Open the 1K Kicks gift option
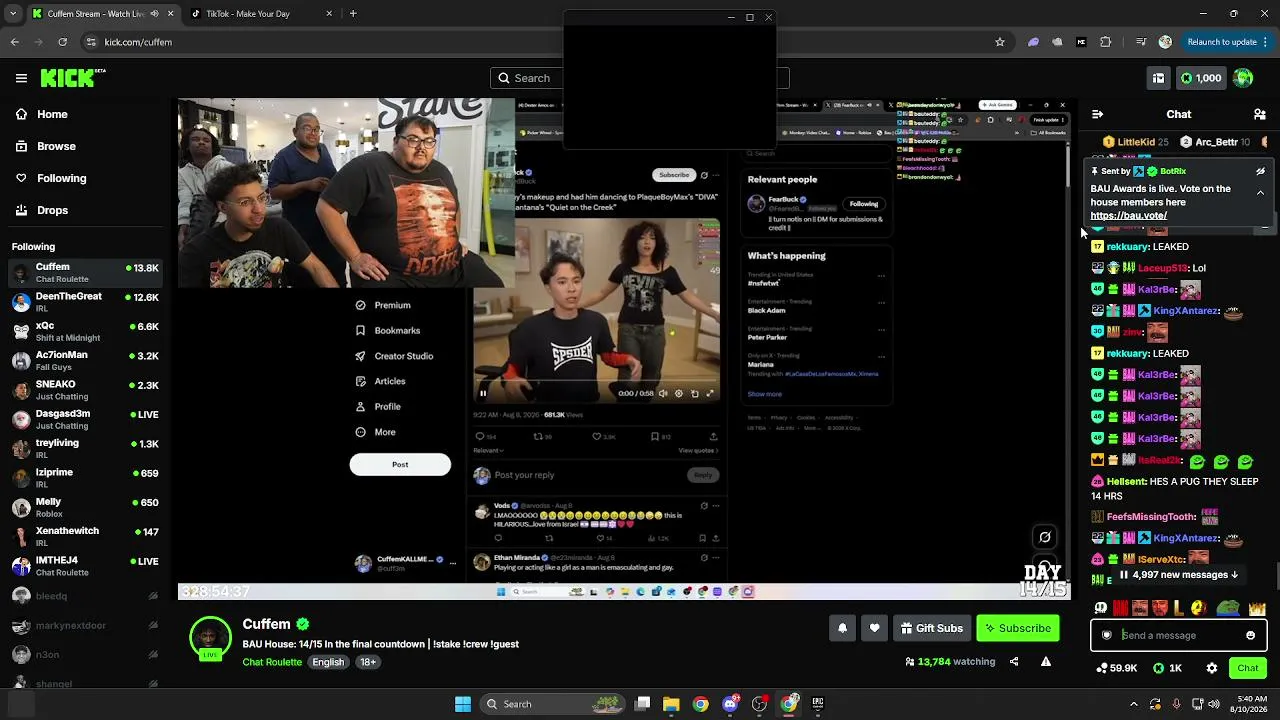Image resolution: width=1280 pixels, height=720 pixels. [1168, 668]
